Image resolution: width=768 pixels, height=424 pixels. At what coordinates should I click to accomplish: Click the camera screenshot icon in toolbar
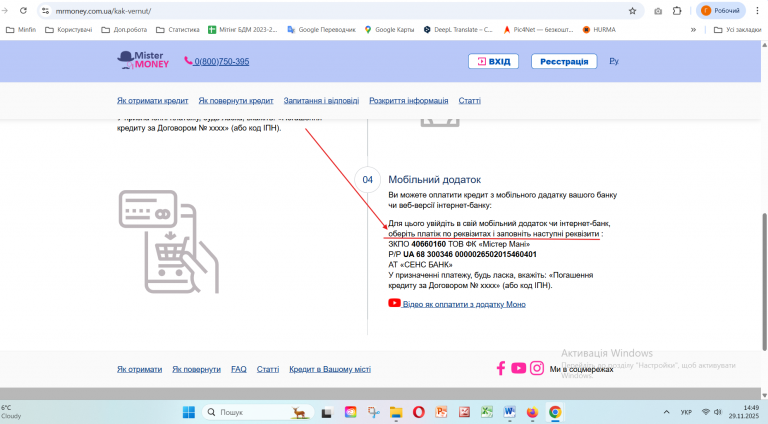(658, 11)
